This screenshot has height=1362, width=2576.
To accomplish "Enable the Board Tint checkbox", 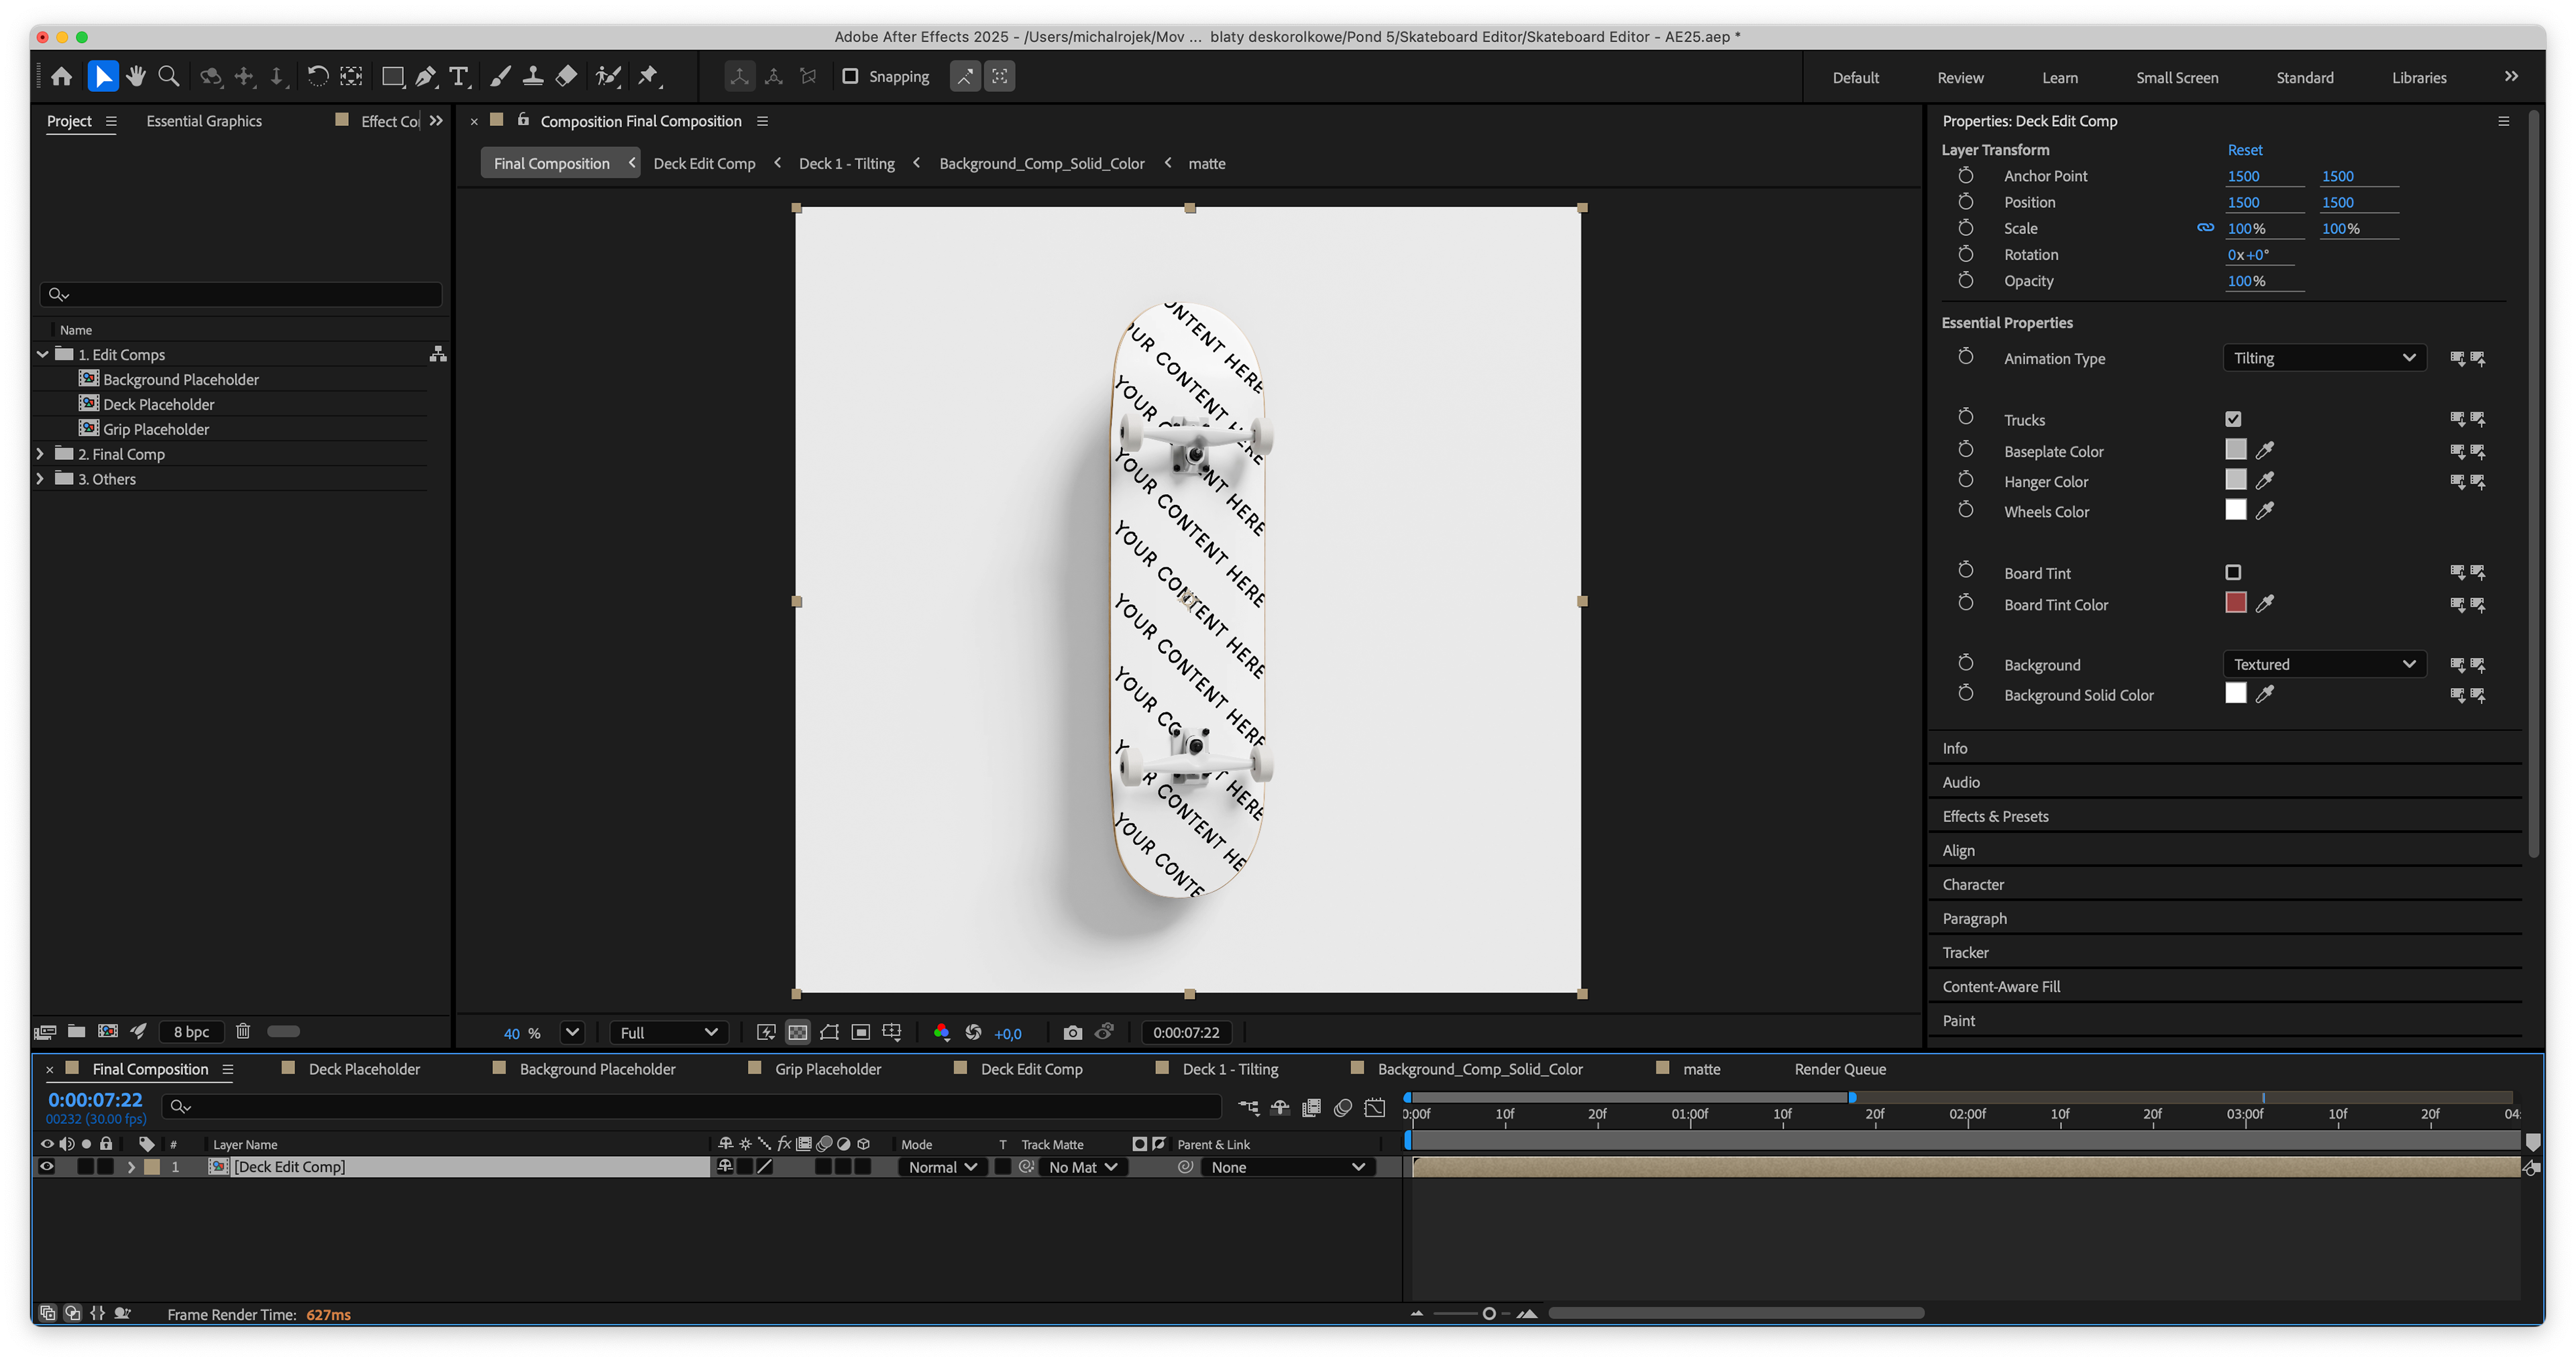I will [x=2233, y=572].
